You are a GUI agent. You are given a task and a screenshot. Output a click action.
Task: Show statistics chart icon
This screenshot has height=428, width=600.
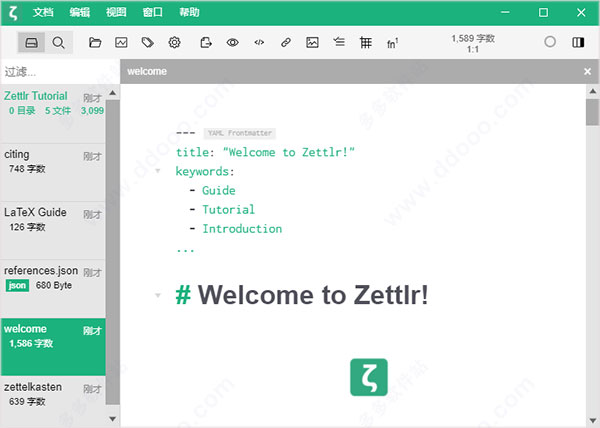point(121,42)
